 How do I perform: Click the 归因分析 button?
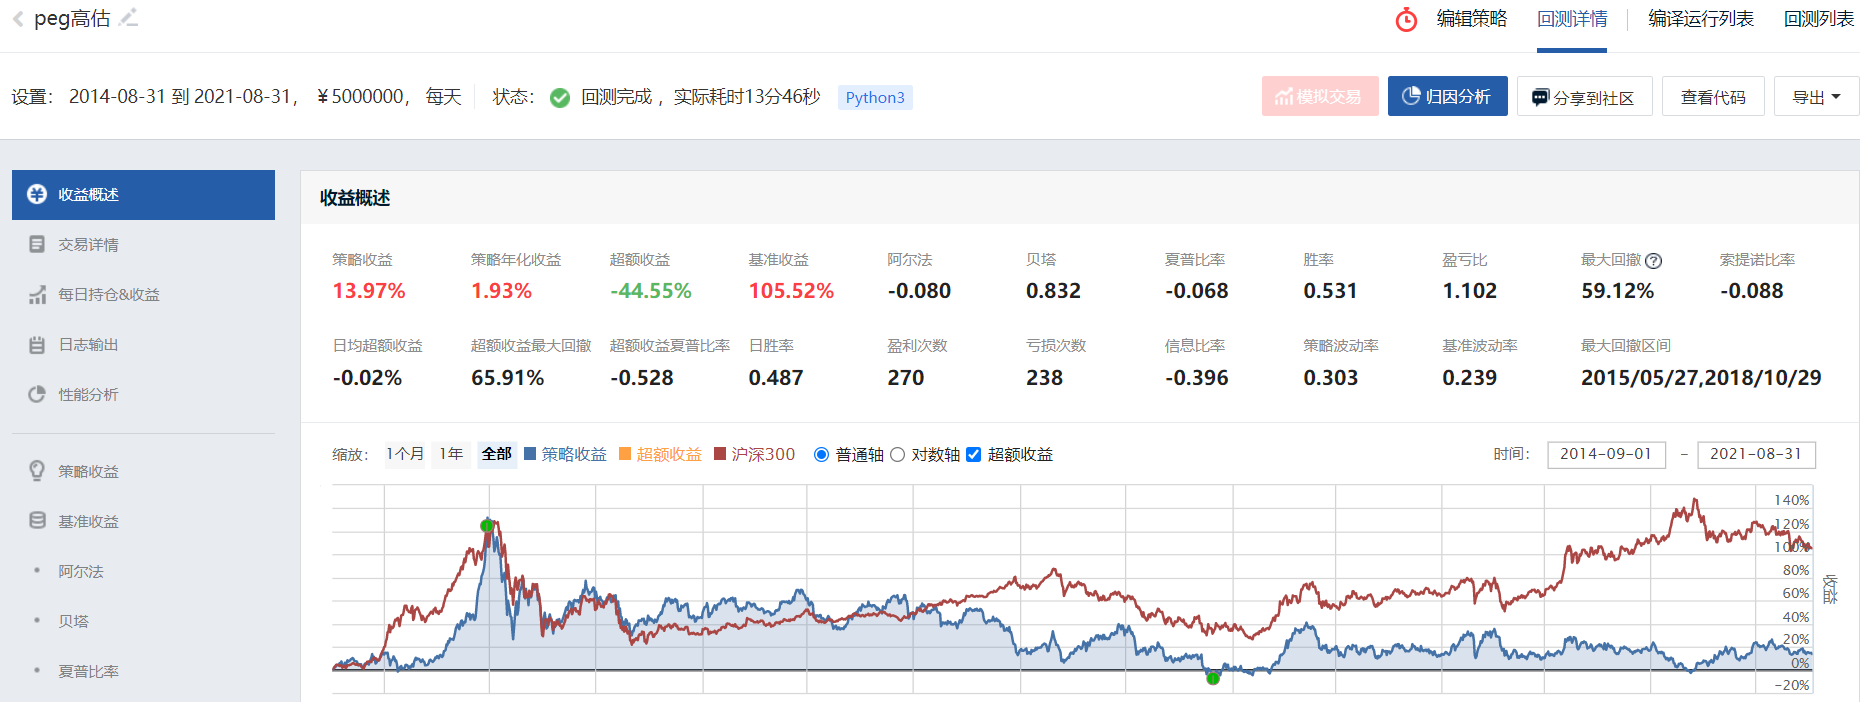(1447, 96)
